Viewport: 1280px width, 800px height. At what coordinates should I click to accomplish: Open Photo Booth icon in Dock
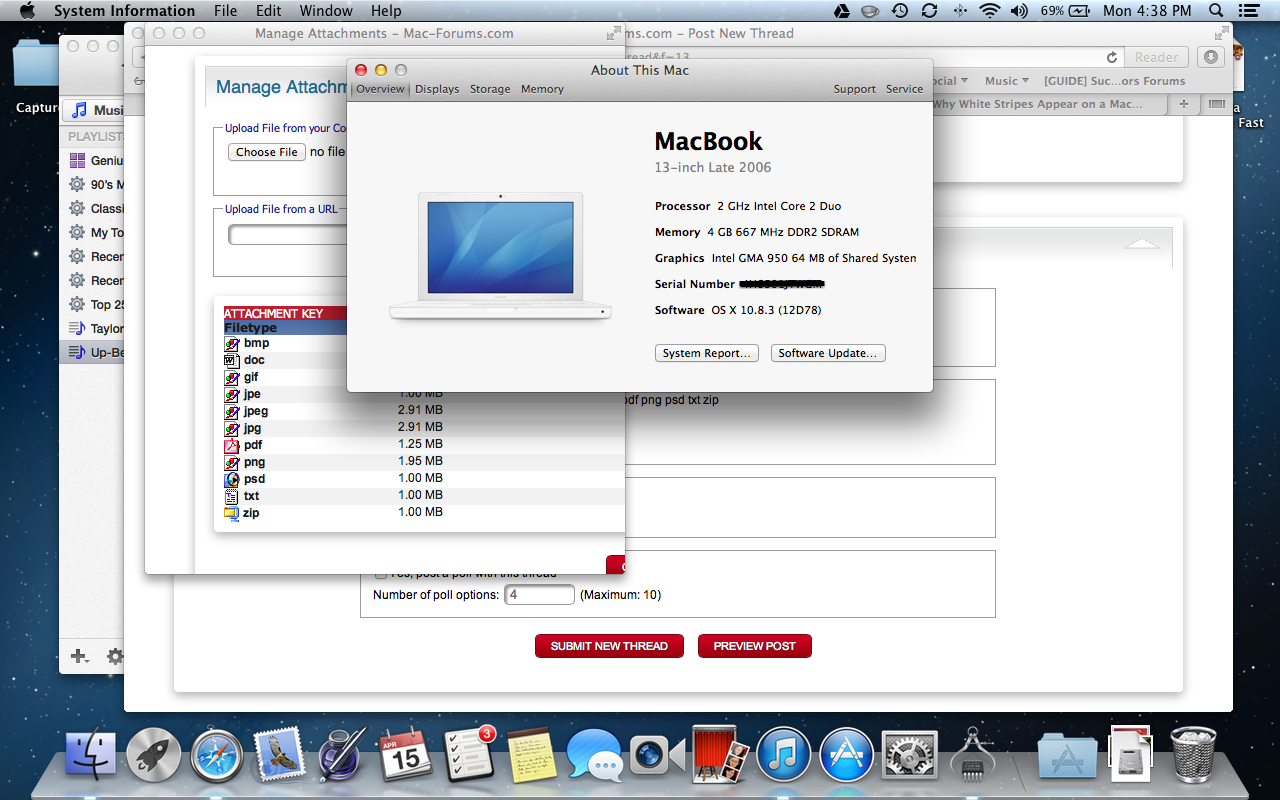tap(720, 754)
